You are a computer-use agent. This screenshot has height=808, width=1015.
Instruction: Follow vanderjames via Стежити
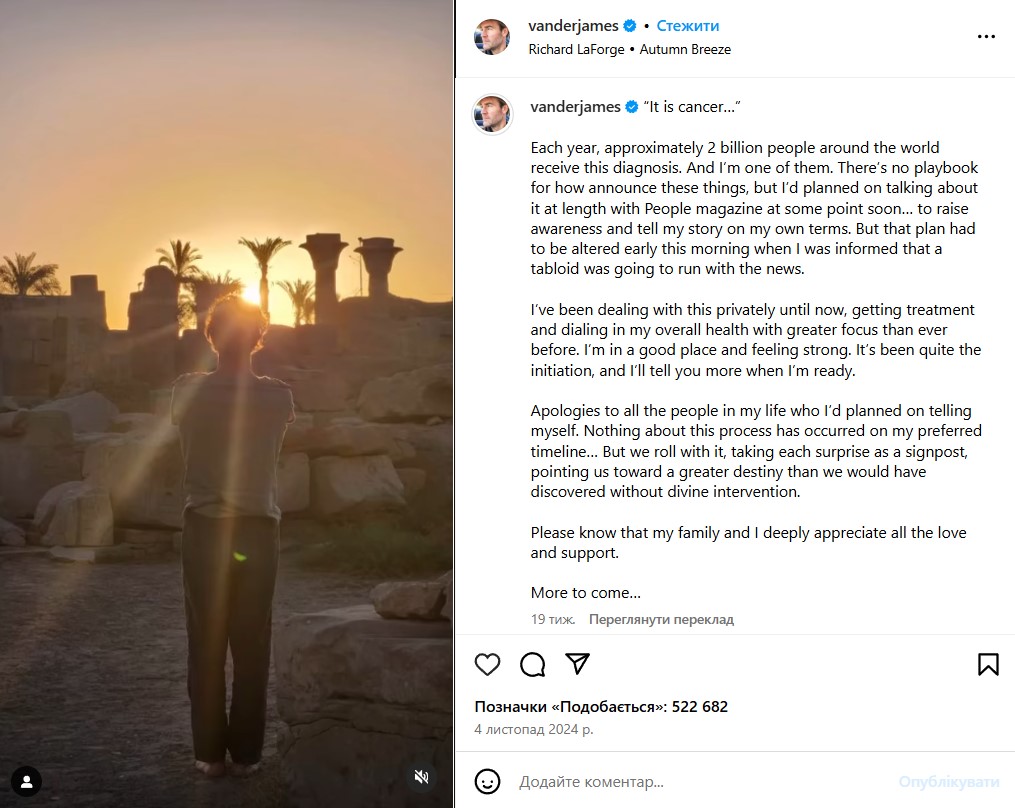click(688, 26)
